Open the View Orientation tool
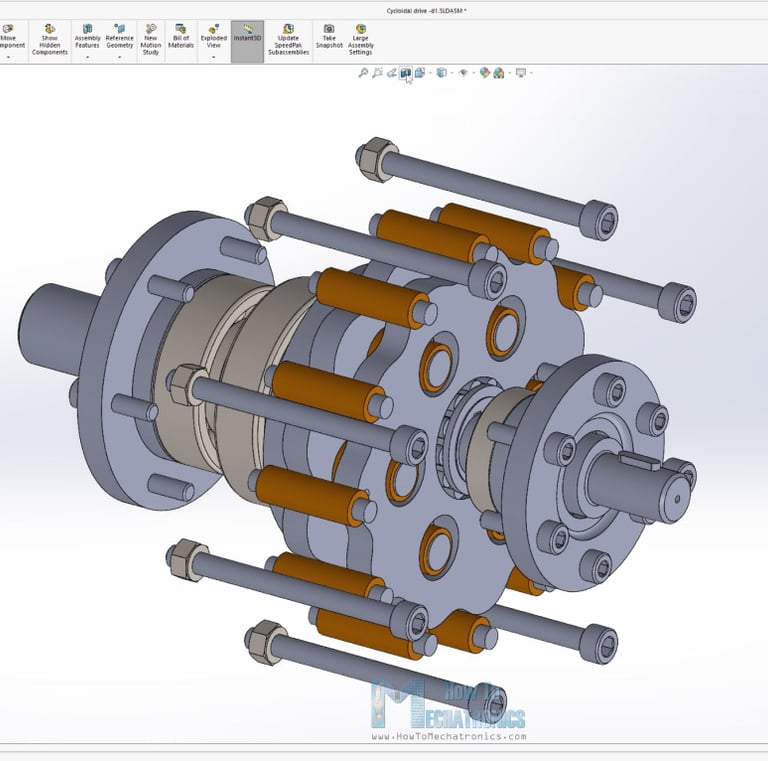This screenshot has width=768, height=761. [x=420, y=73]
